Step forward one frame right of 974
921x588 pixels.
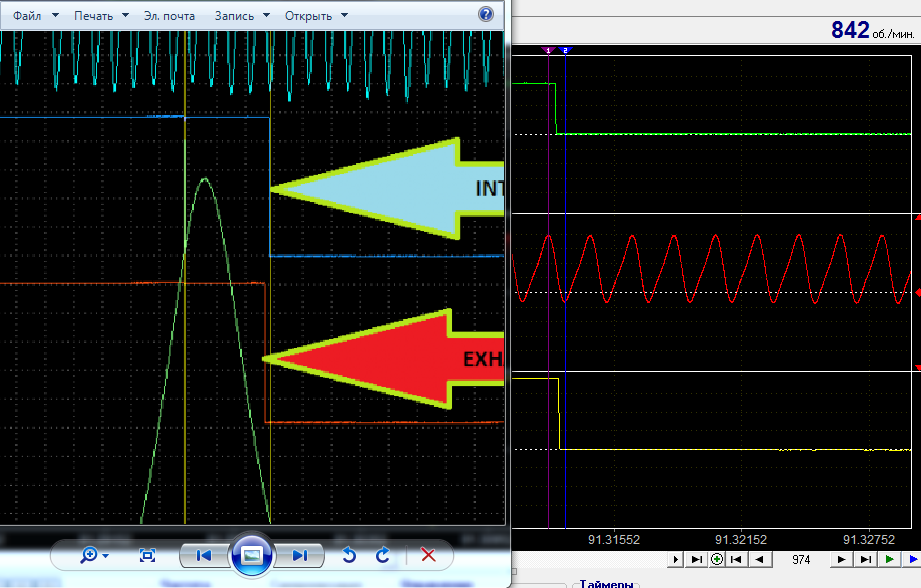[x=841, y=559]
